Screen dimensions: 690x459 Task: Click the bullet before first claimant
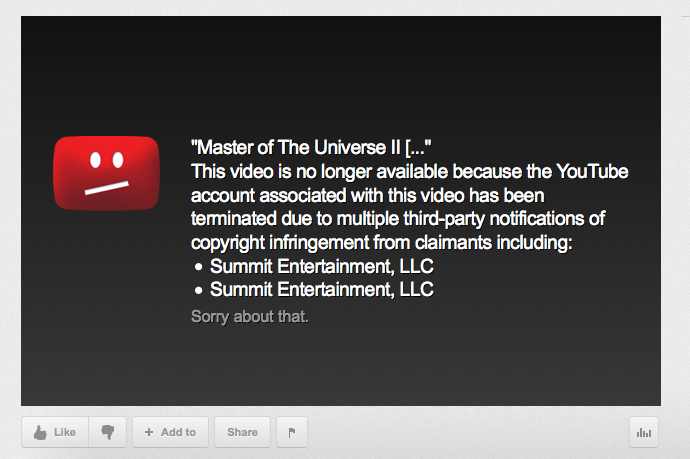[198, 267]
